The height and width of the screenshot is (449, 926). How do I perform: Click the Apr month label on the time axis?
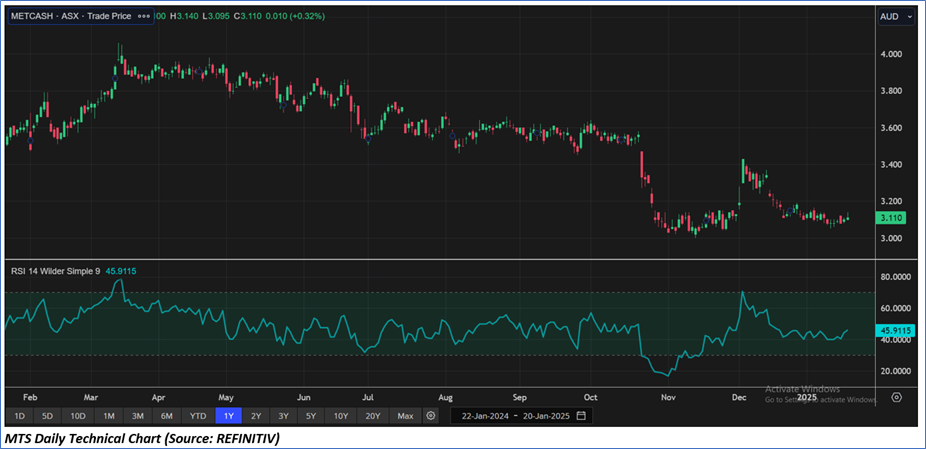158,397
